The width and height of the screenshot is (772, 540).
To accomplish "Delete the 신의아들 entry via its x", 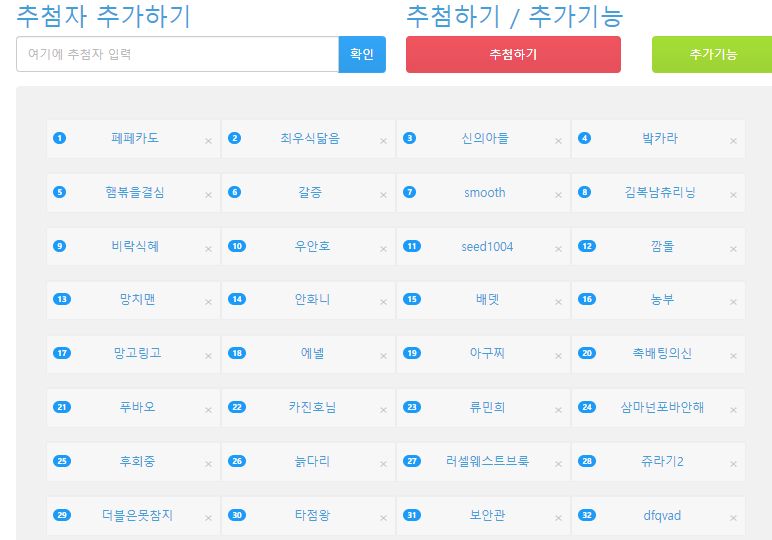I will click(558, 141).
